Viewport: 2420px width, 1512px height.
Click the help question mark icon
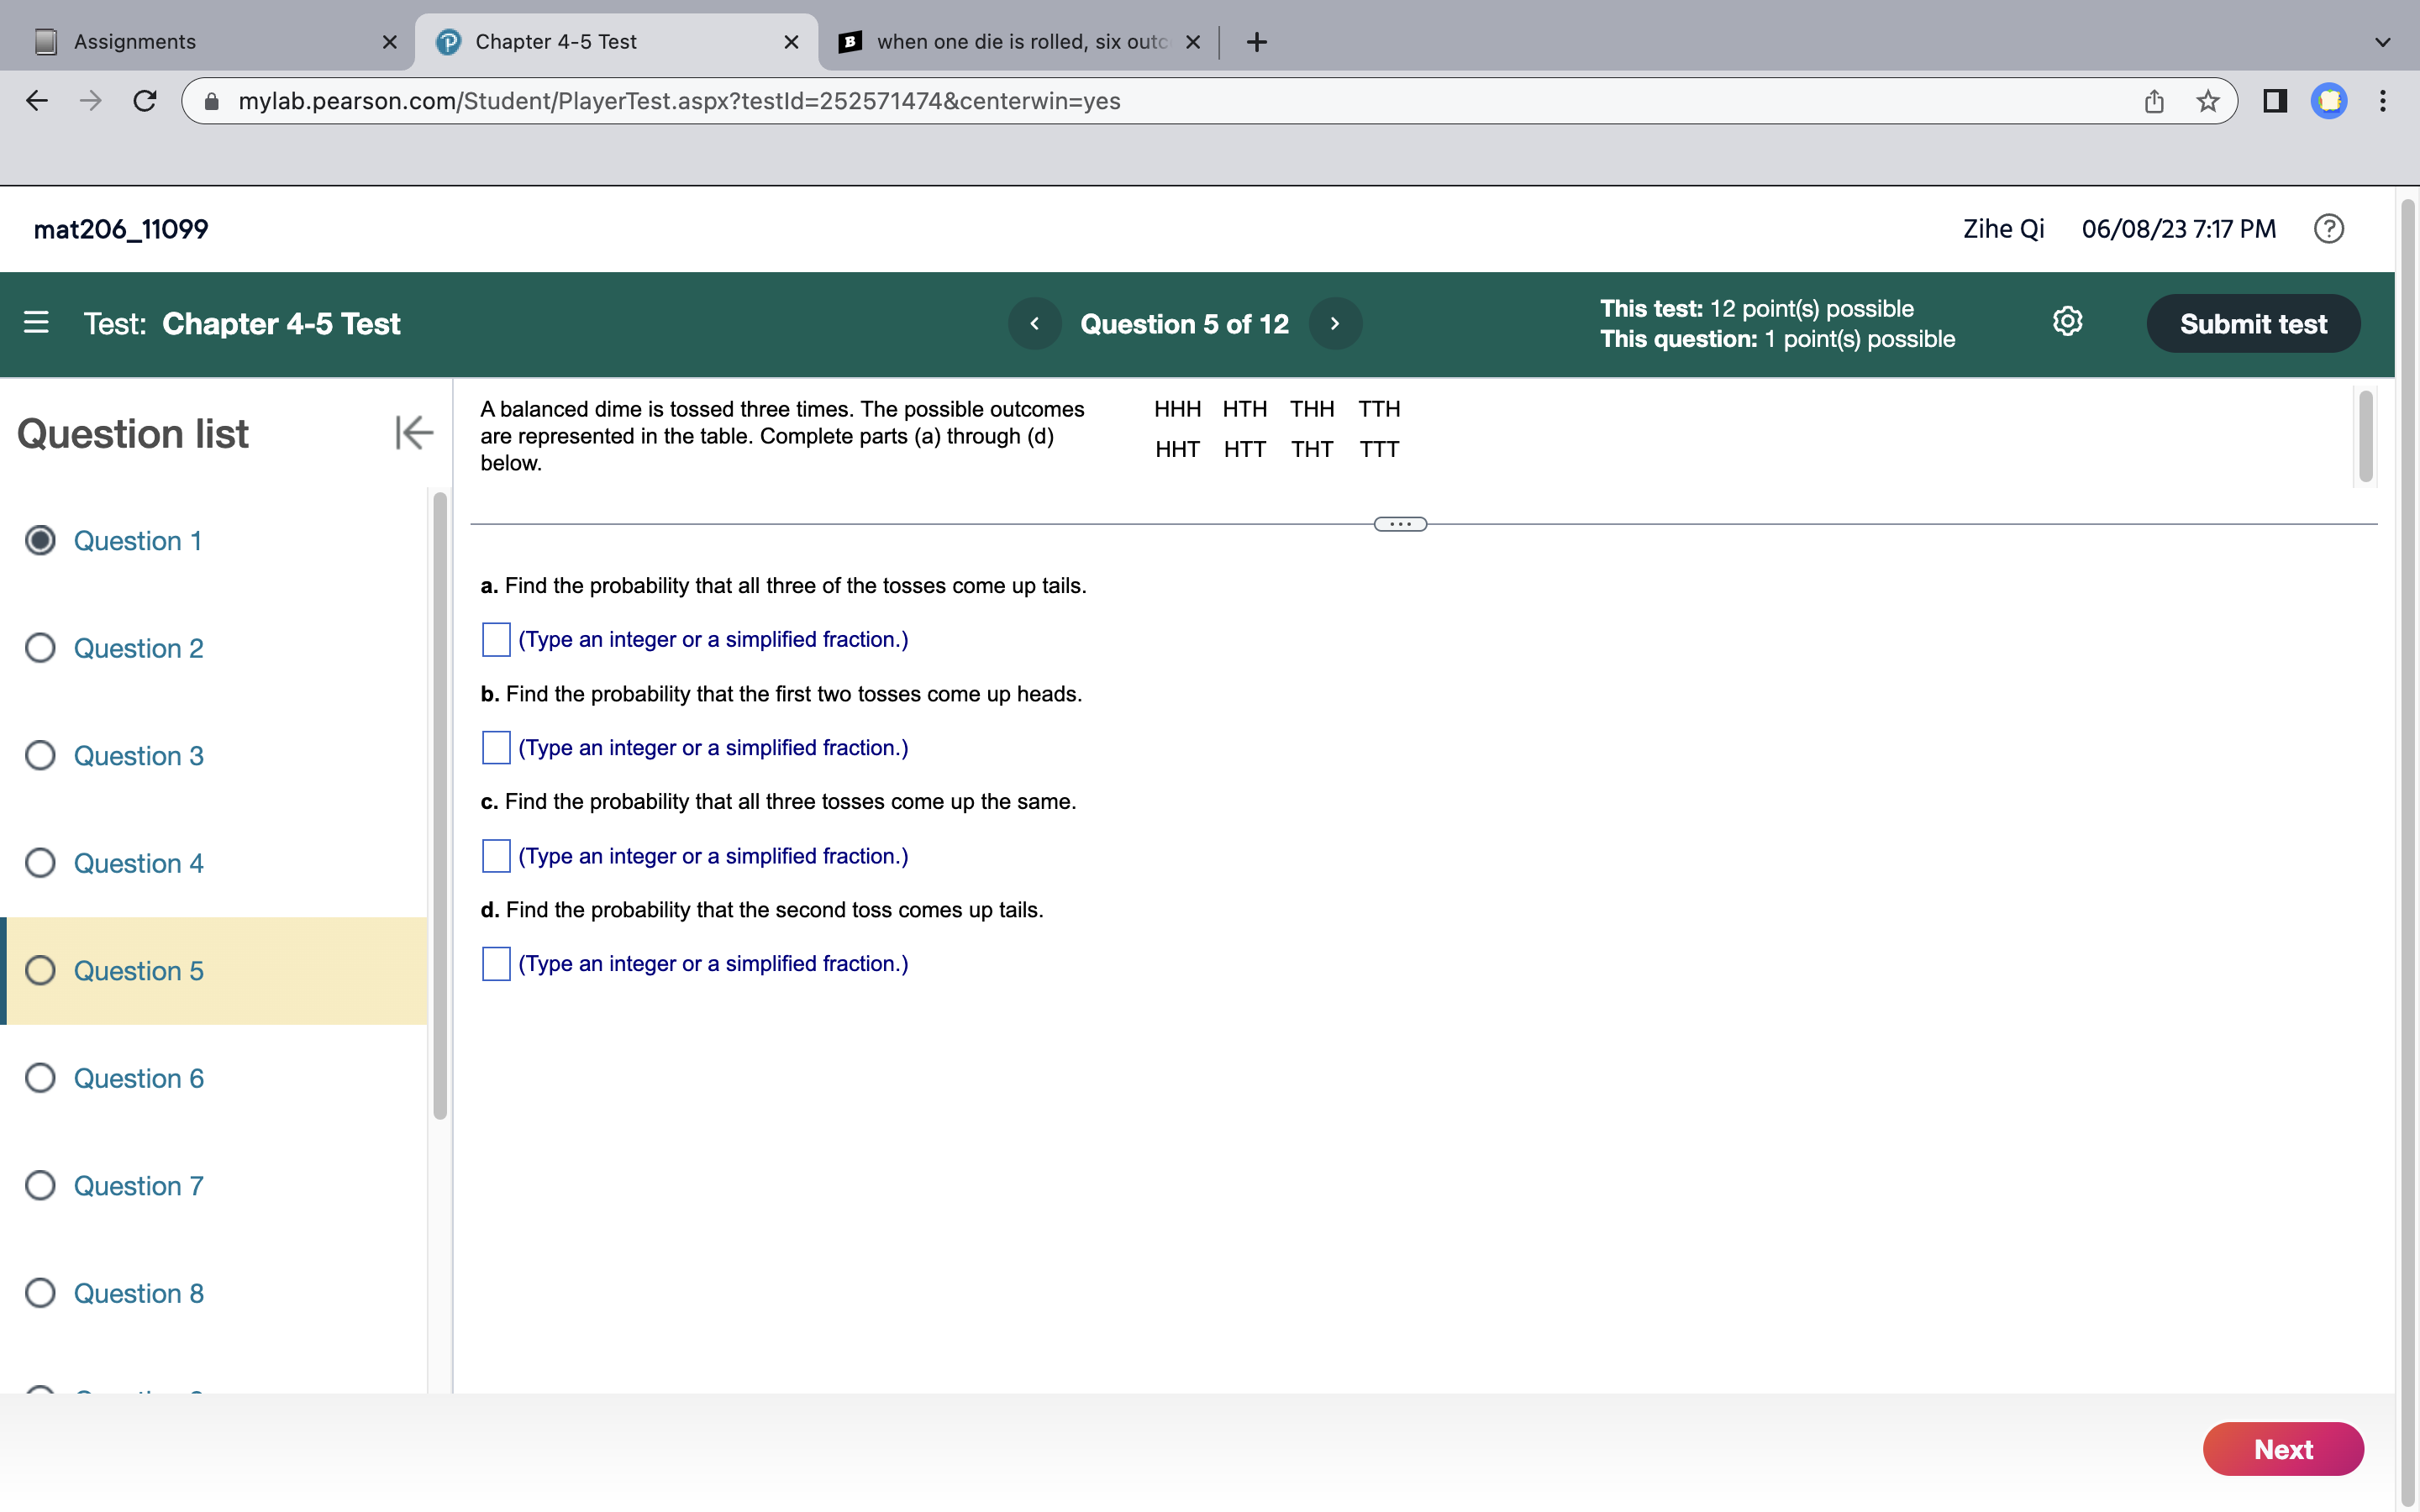click(x=2328, y=229)
